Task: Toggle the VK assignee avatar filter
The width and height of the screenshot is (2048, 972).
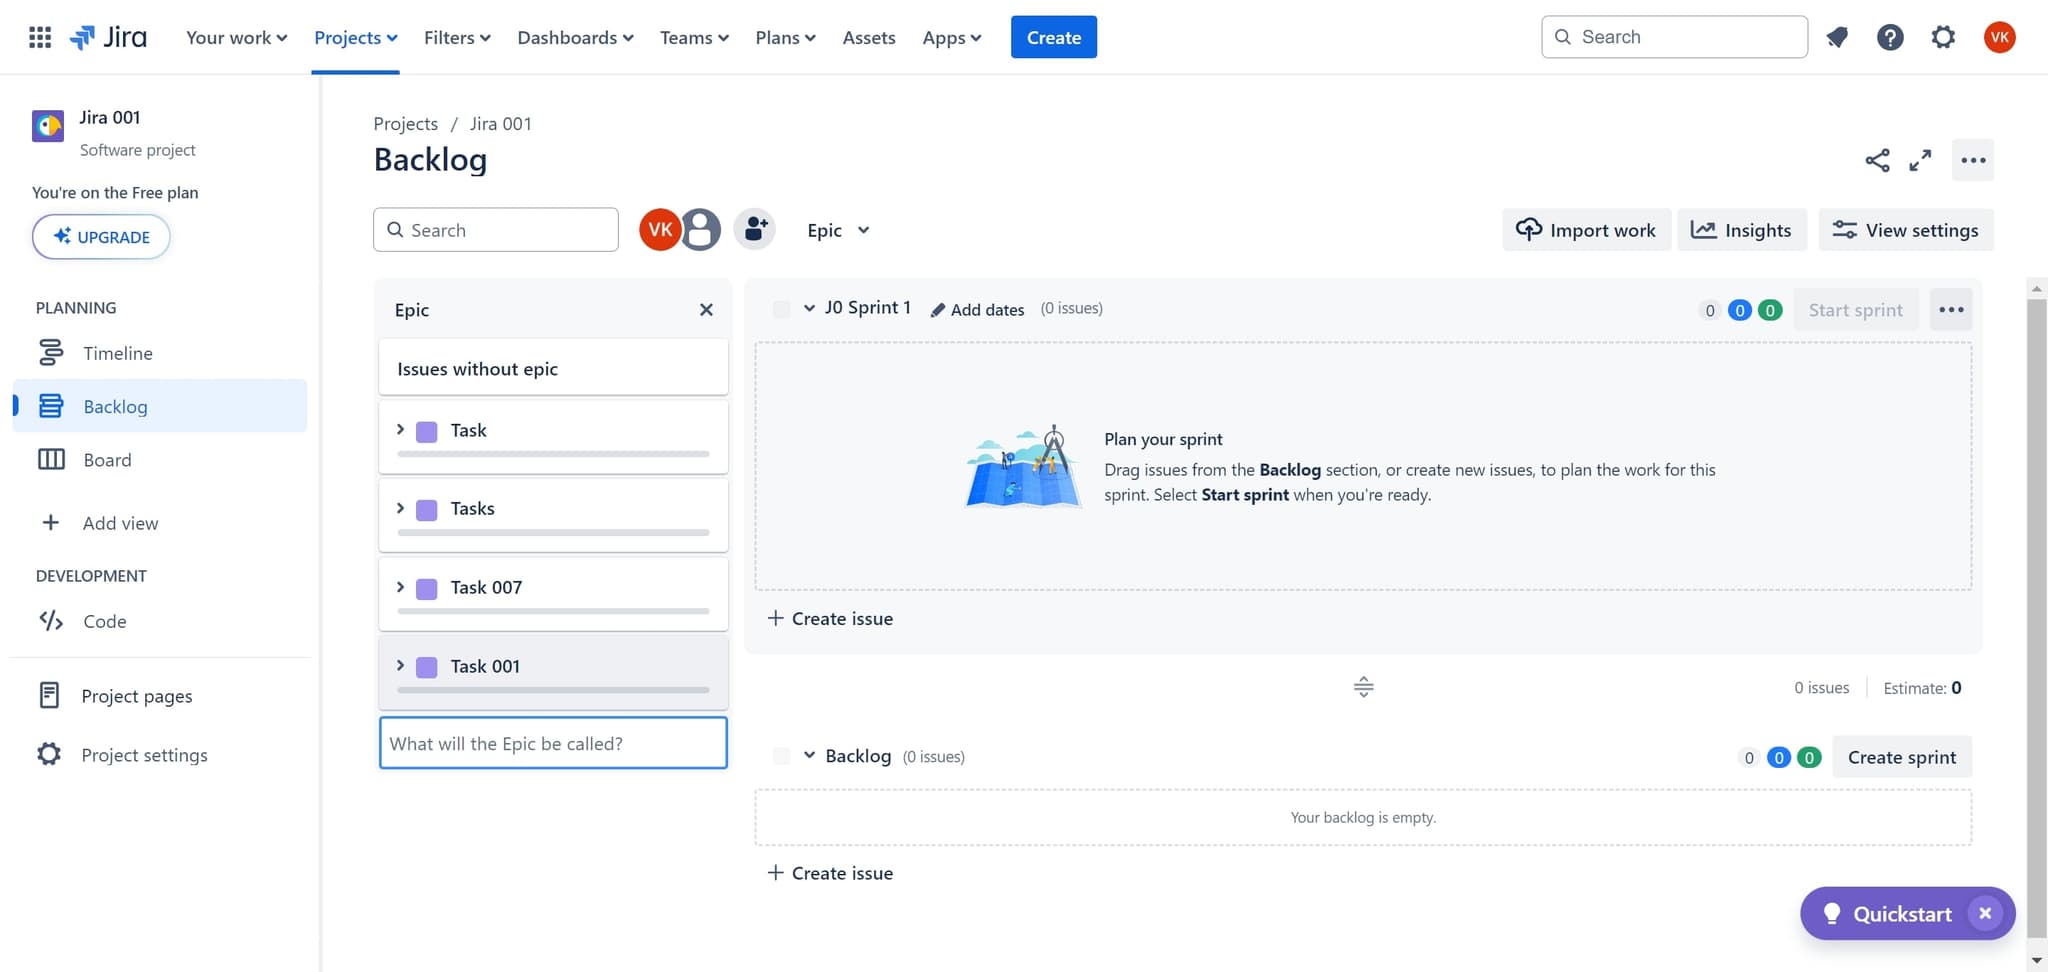Action: click(x=659, y=230)
